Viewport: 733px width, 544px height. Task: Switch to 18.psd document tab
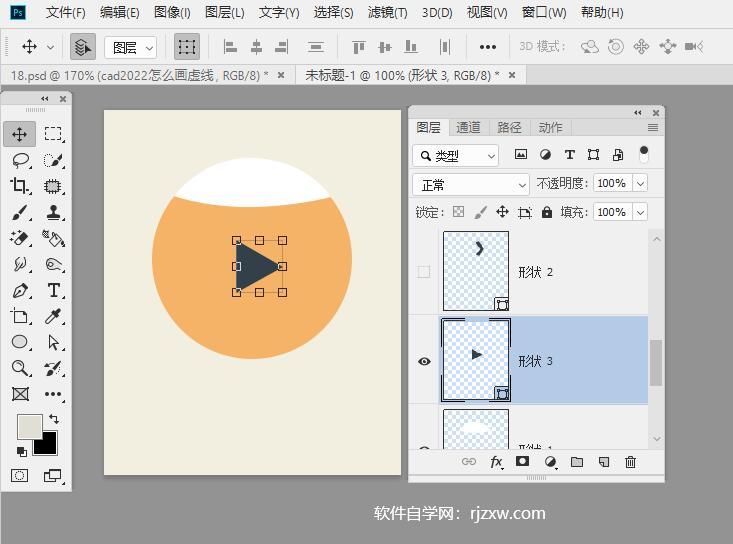click(138, 76)
